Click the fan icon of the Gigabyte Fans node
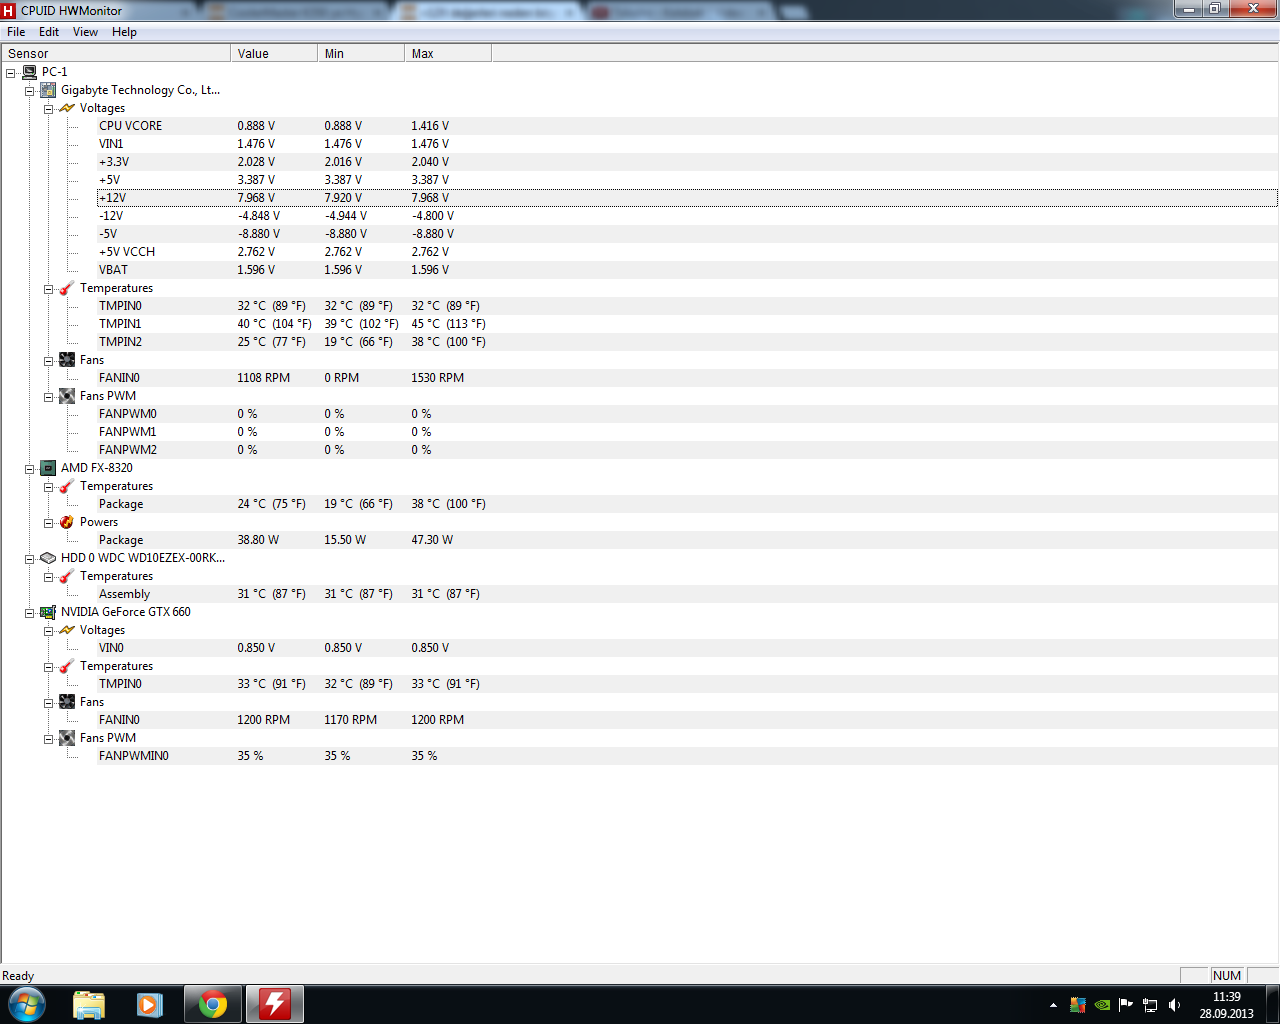1280x1024 pixels. (x=67, y=360)
